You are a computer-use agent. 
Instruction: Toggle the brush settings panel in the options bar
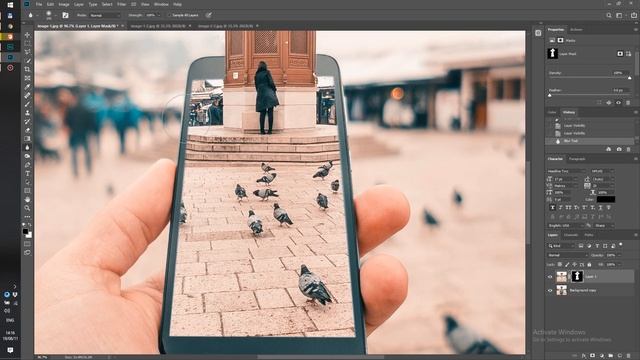pyautogui.click(x=65, y=15)
